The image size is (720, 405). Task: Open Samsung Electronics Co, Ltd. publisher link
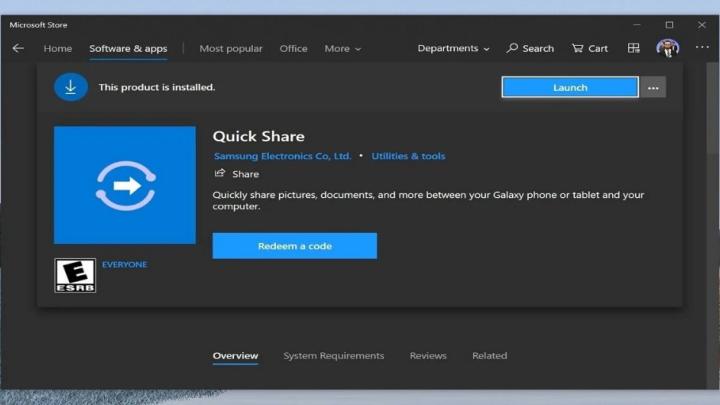282,156
